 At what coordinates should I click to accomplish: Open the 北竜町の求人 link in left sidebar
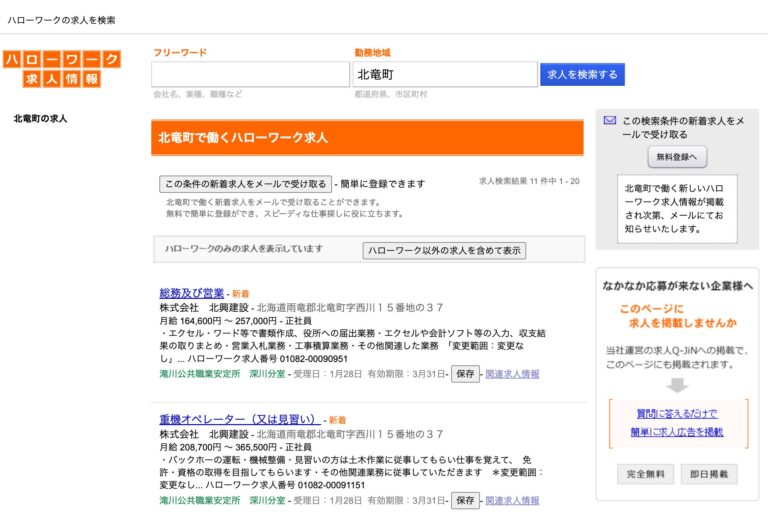41,119
